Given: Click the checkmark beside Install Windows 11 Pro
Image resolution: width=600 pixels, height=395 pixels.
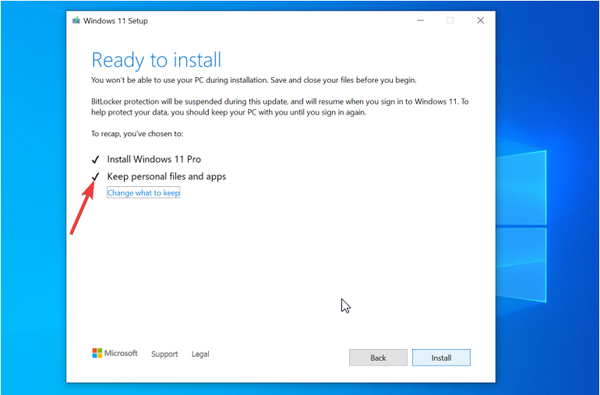Looking at the screenshot, I should 95,159.
